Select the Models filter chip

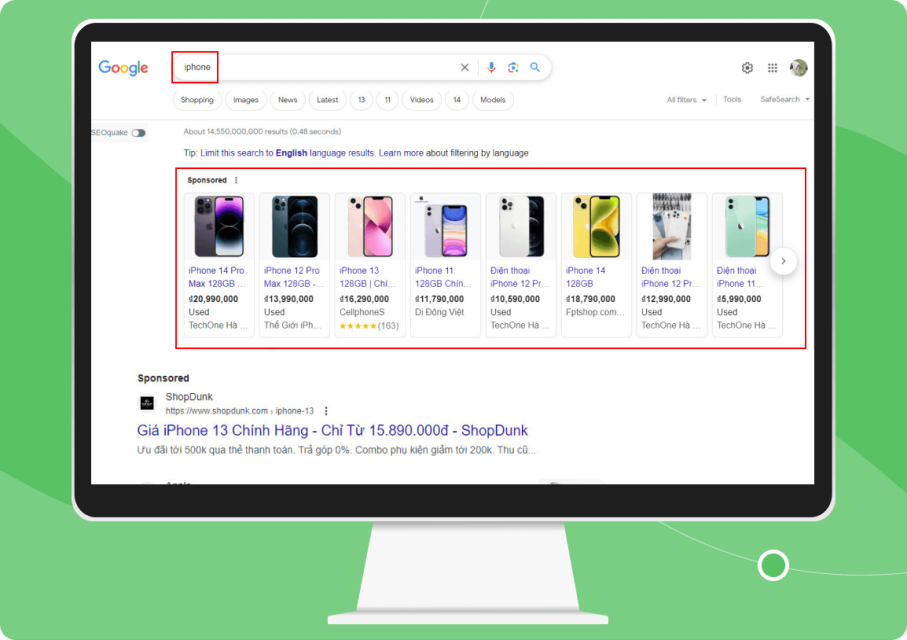(x=493, y=100)
